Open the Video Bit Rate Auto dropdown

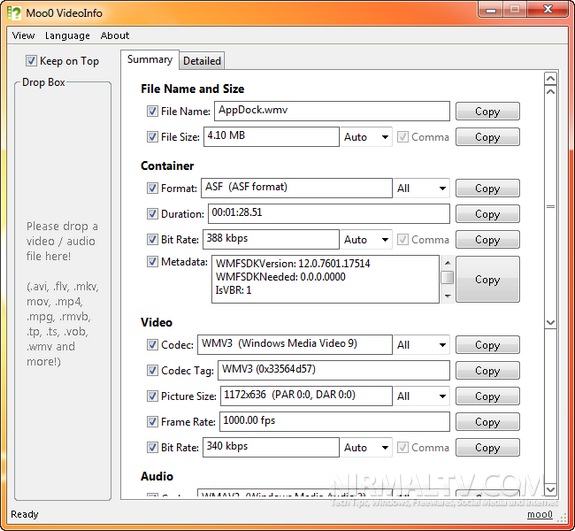[366, 447]
